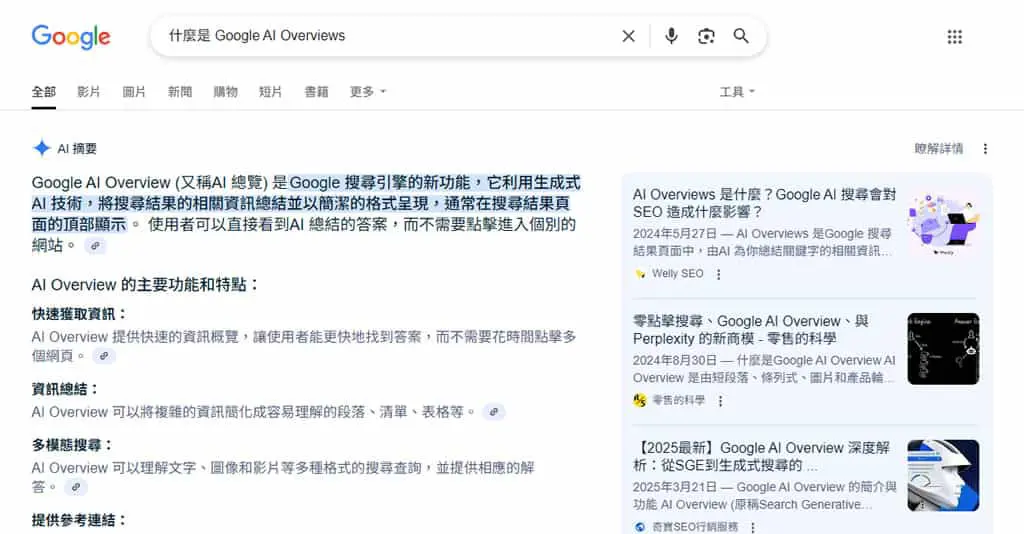Open three-dot menu beside 零售的科學
The image size is (1024, 534).
tap(720, 401)
